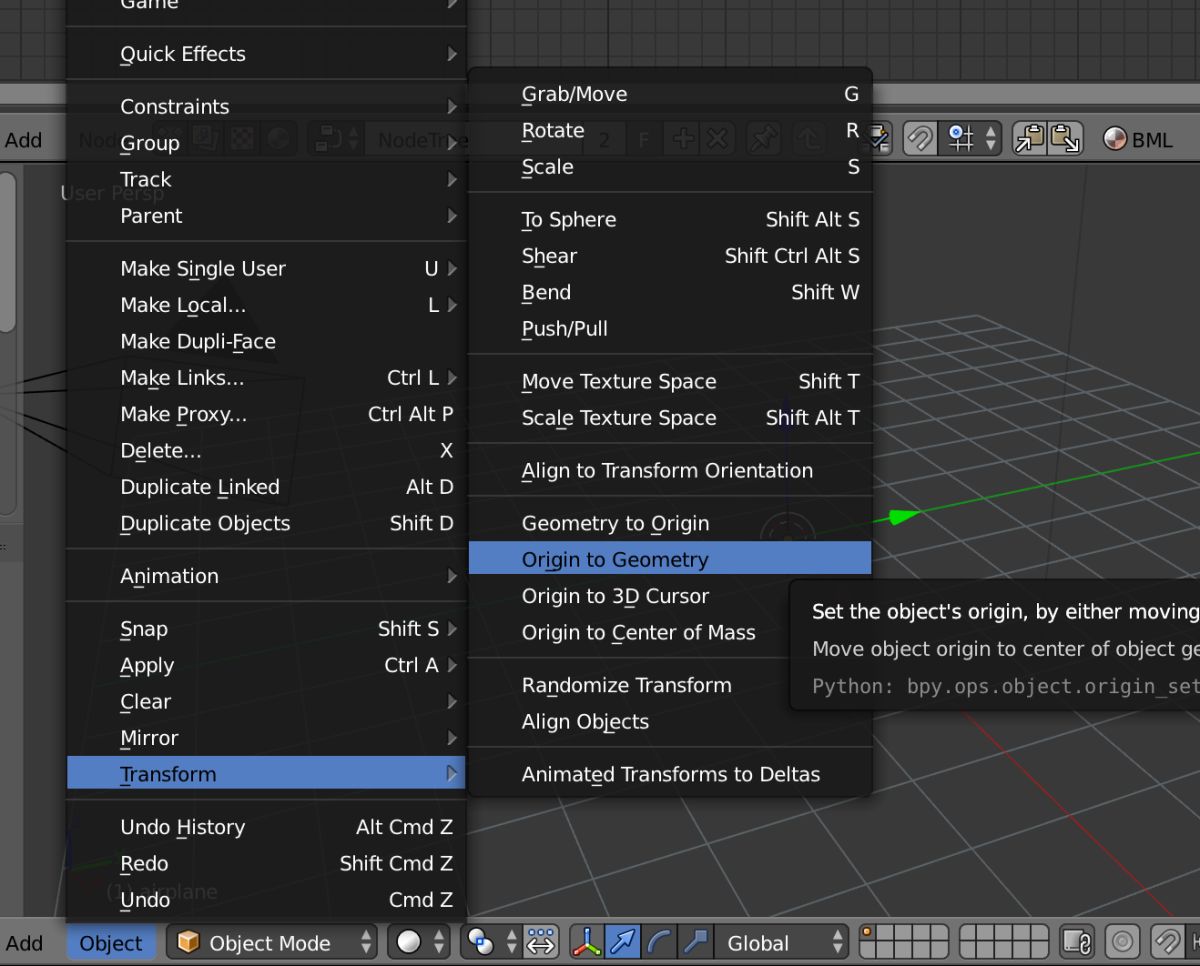Select Geometry to Origin
The height and width of the screenshot is (966, 1200).
(x=670, y=523)
